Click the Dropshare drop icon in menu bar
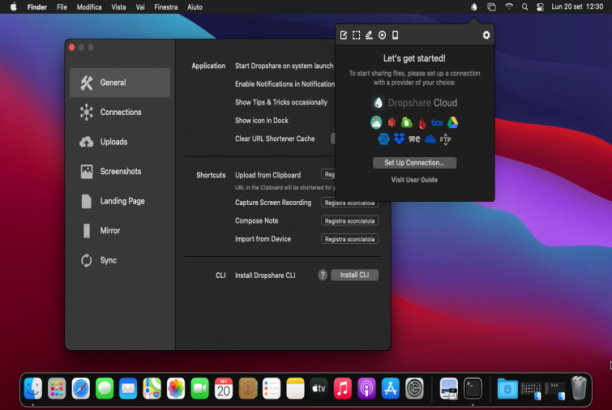 (474, 7)
